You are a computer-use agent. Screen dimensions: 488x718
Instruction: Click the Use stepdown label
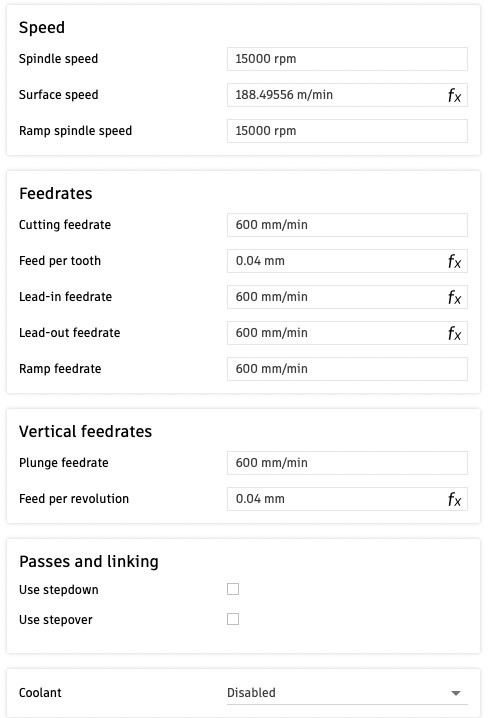[59, 590]
